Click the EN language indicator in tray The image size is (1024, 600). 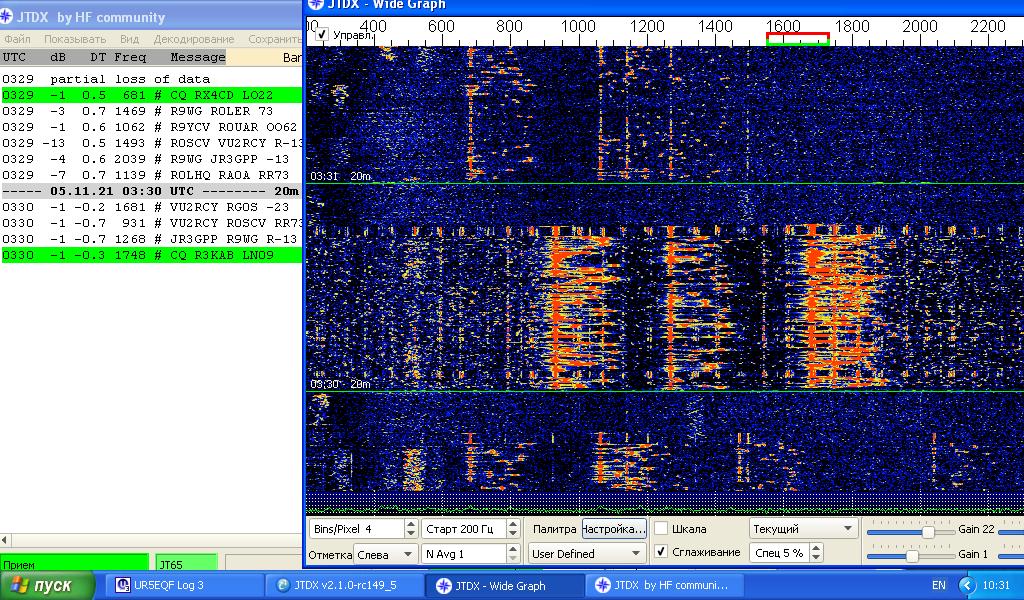pyautogui.click(x=938, y=585)
